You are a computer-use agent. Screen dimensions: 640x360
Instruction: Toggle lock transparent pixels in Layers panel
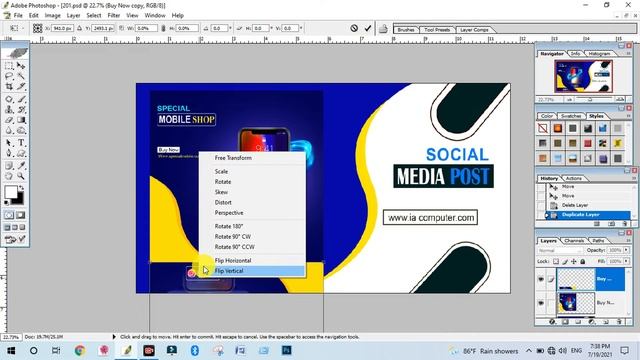click(x=556, y=261)
